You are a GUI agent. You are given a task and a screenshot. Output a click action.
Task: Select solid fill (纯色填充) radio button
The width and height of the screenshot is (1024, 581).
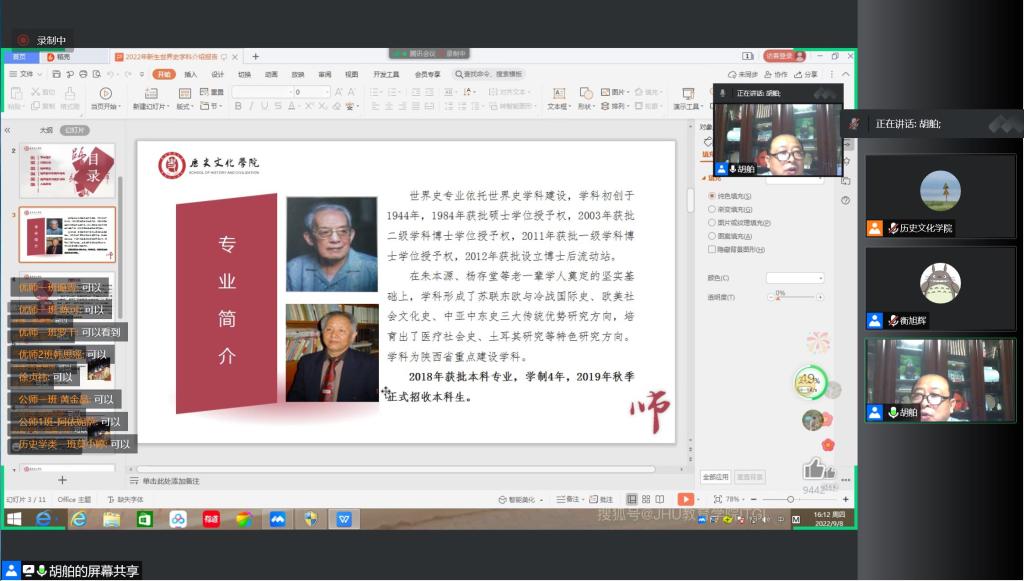pyautogui.click(x=711, y=196)
